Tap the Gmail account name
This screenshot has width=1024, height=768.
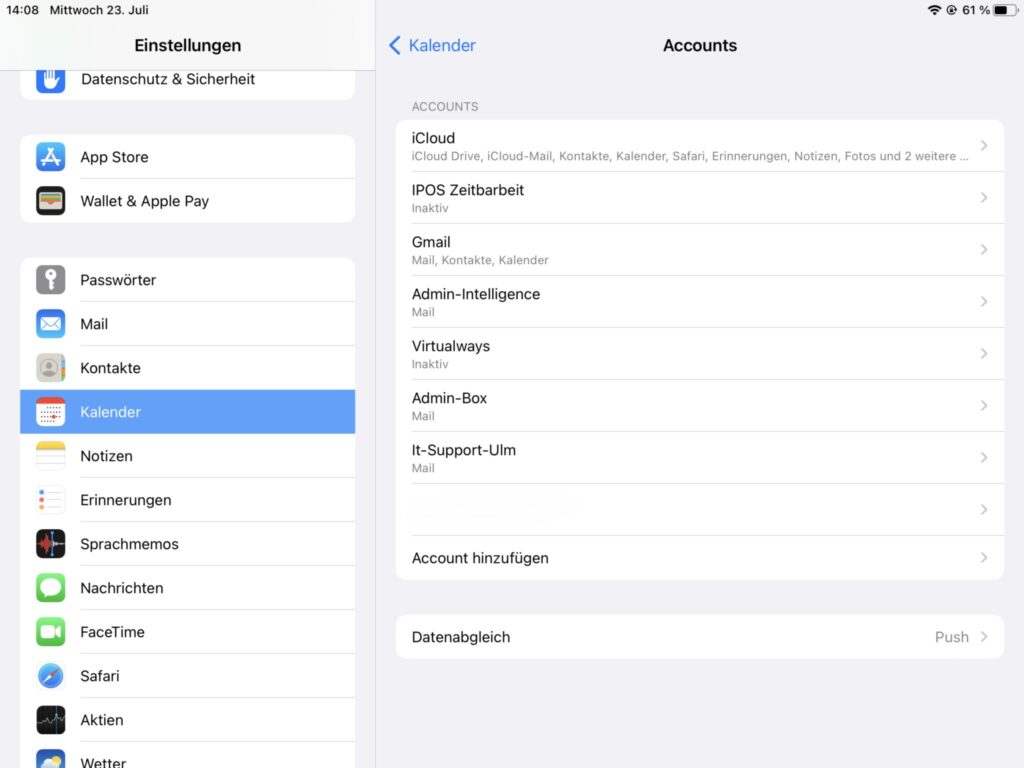(x=431, y=242)
